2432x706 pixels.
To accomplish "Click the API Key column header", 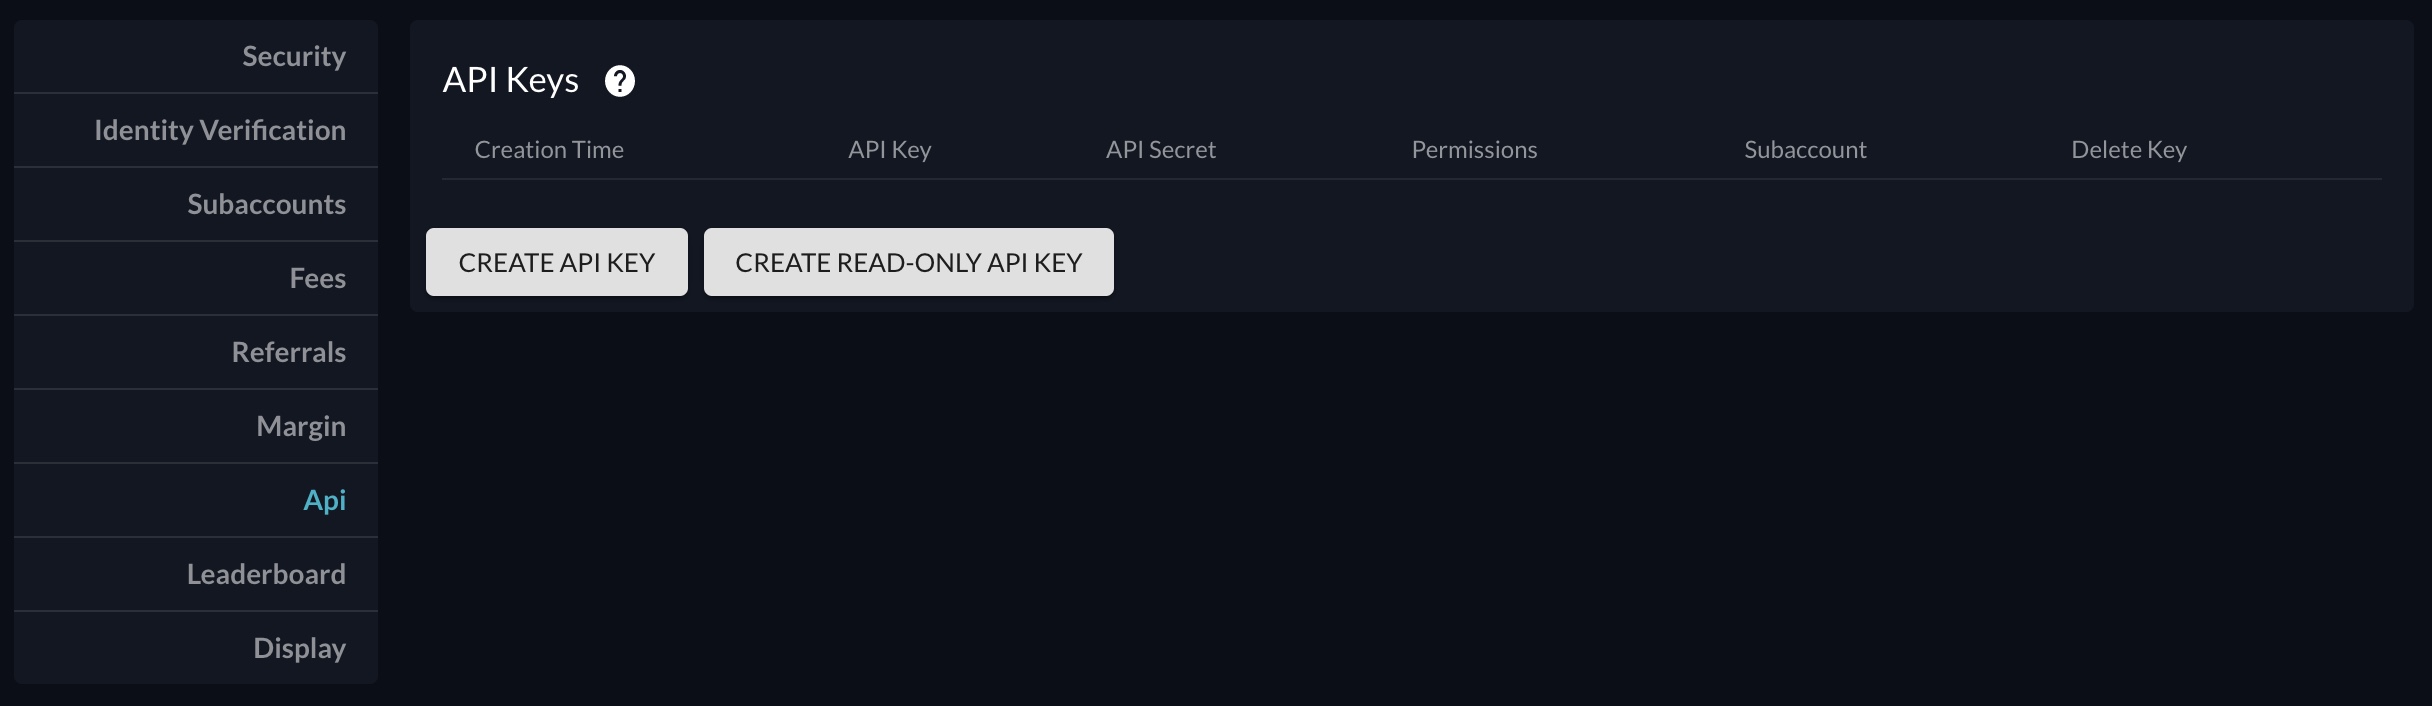I will (889, 150).
